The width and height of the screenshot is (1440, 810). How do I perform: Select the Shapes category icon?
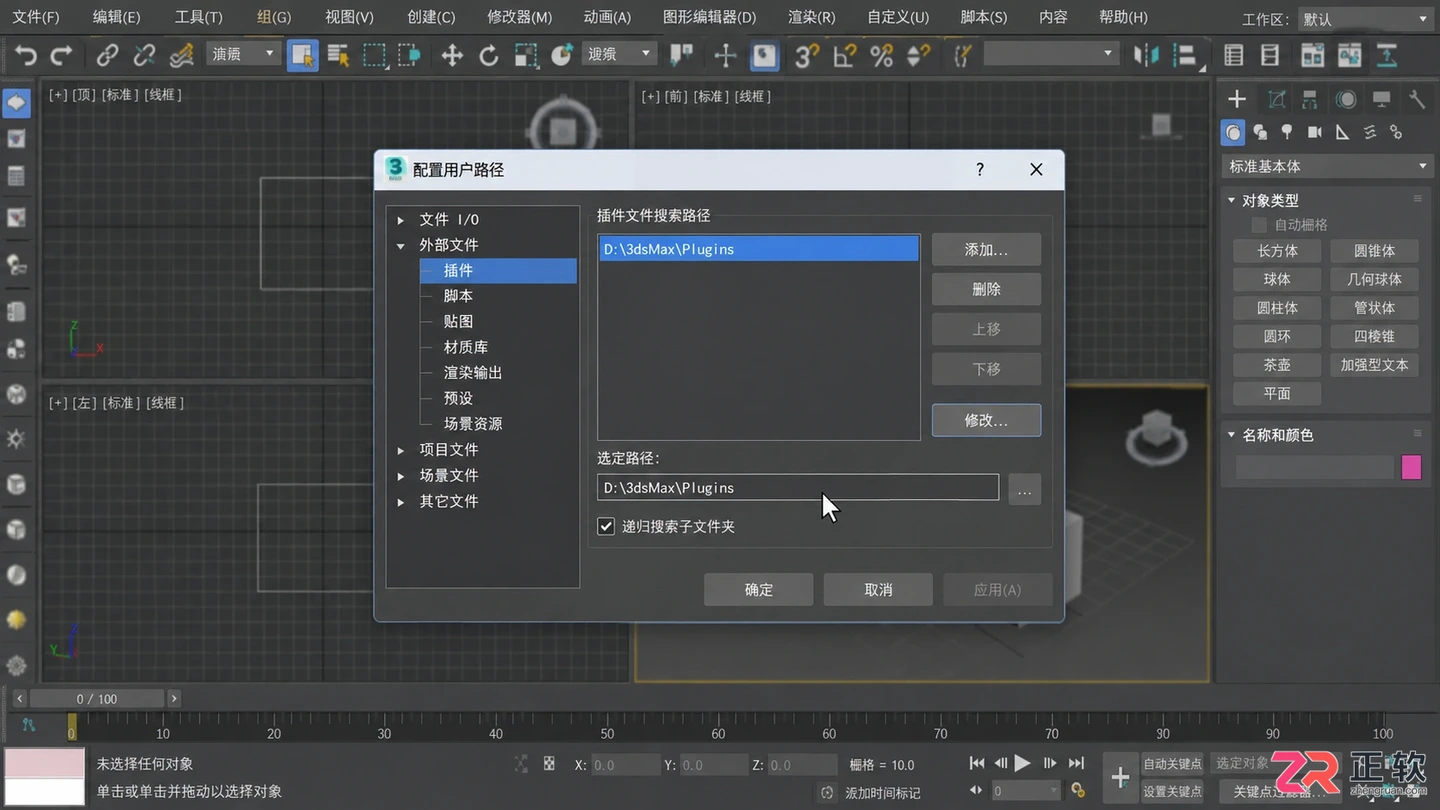1260,132
